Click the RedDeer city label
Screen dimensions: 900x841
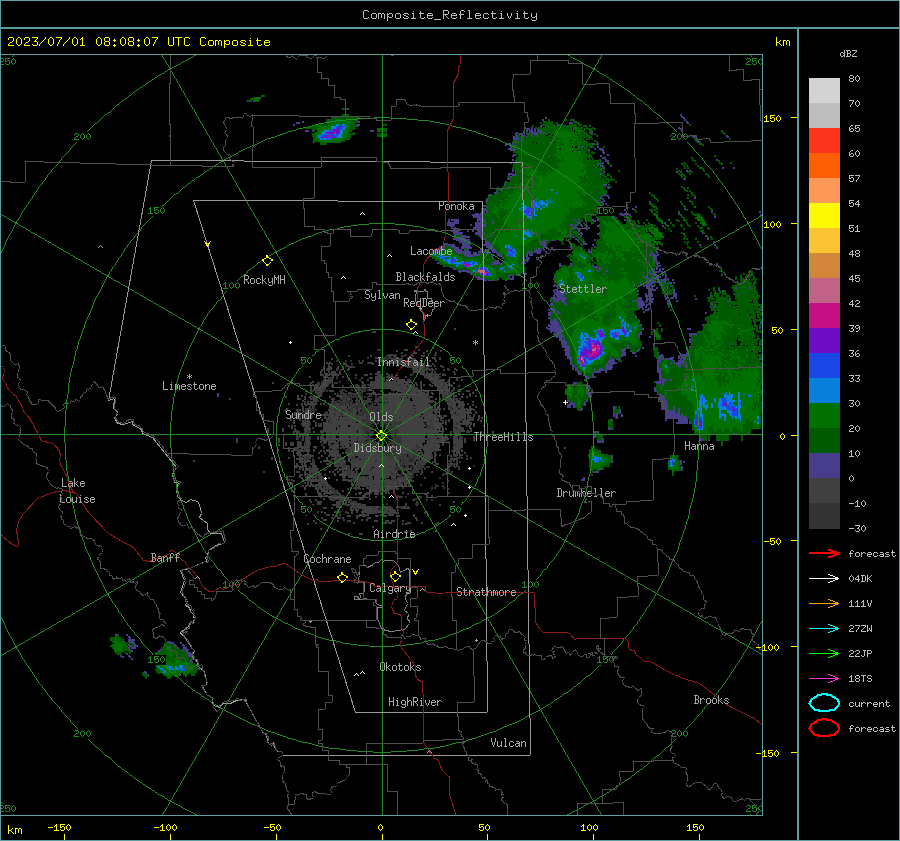[x=424, y=303]
